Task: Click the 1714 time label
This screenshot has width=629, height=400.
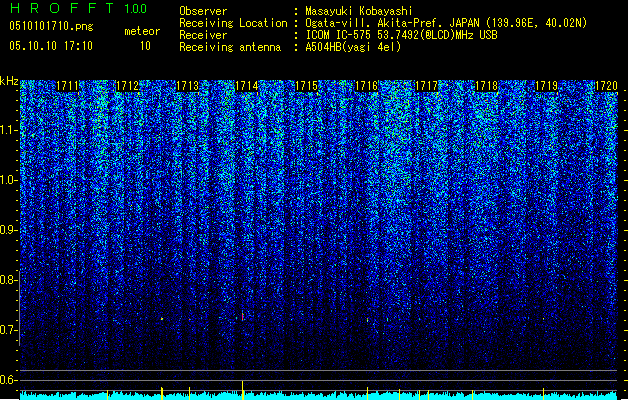Action: click(246, 86)
